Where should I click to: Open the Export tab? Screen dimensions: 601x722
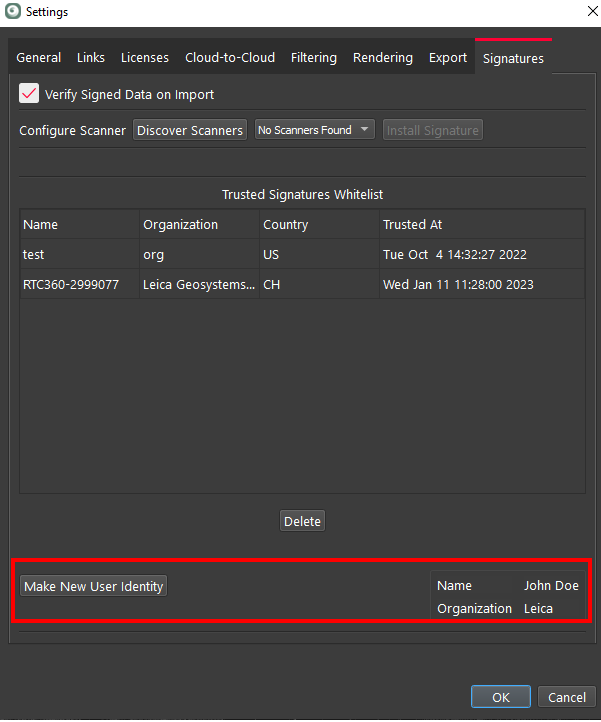(x=448, y=58)
